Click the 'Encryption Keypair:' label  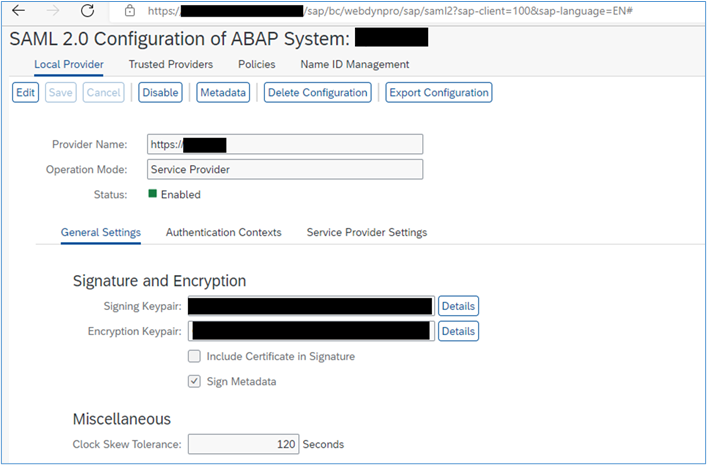tap(135, 331)
